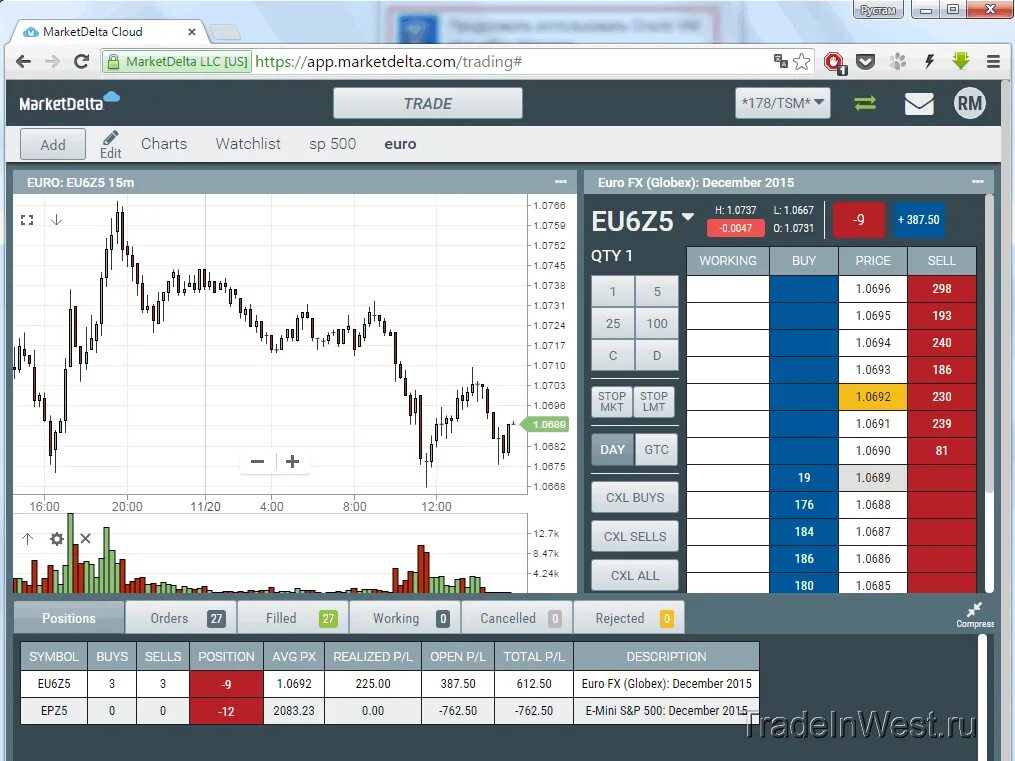Open the EURO chart panel options menu

click(x=561, y=182)
